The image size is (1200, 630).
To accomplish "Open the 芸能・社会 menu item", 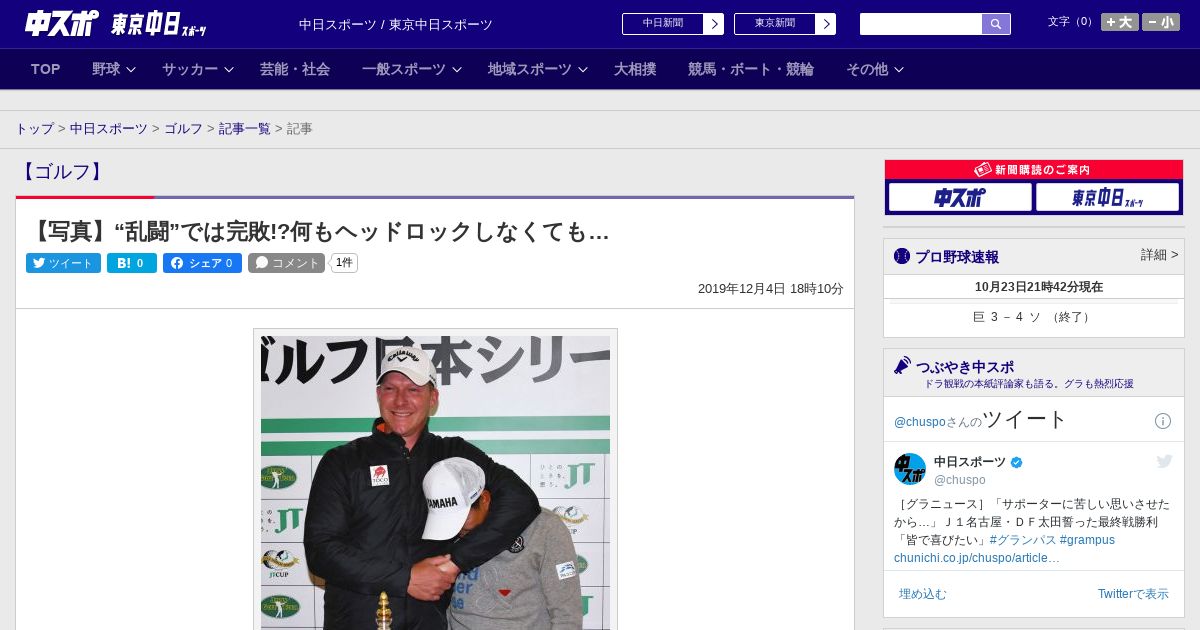I will click(295, 69).
